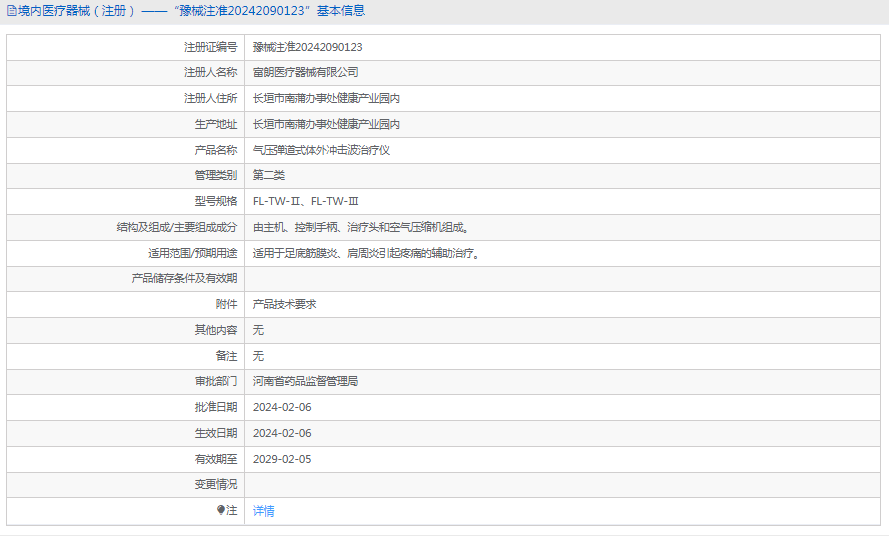Click the 适用范围/预期用途 label
The image size is (889, 536).
pyautogui.click(x=193, y=254)
